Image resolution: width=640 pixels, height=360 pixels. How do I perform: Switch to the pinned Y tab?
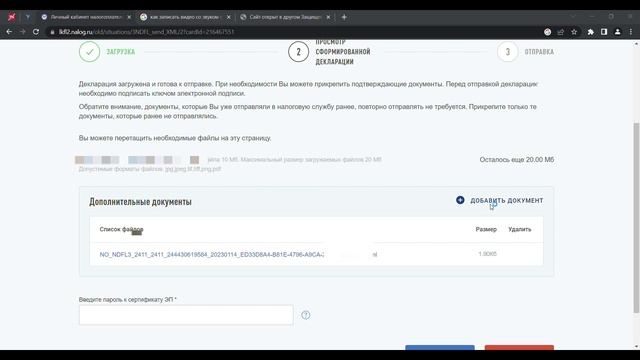[x=27, y=17]
